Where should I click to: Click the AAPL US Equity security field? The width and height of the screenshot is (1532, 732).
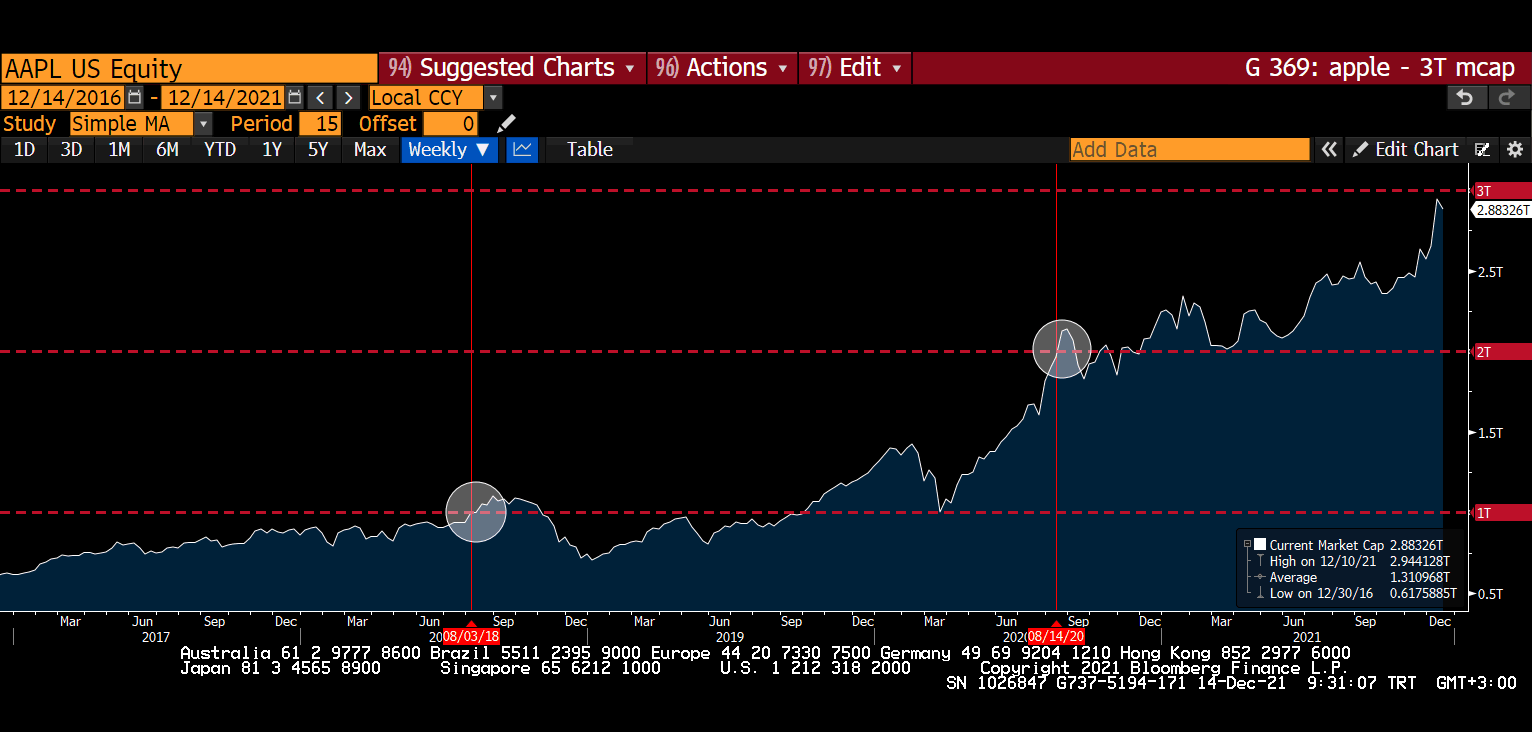[x=189, y=68]
